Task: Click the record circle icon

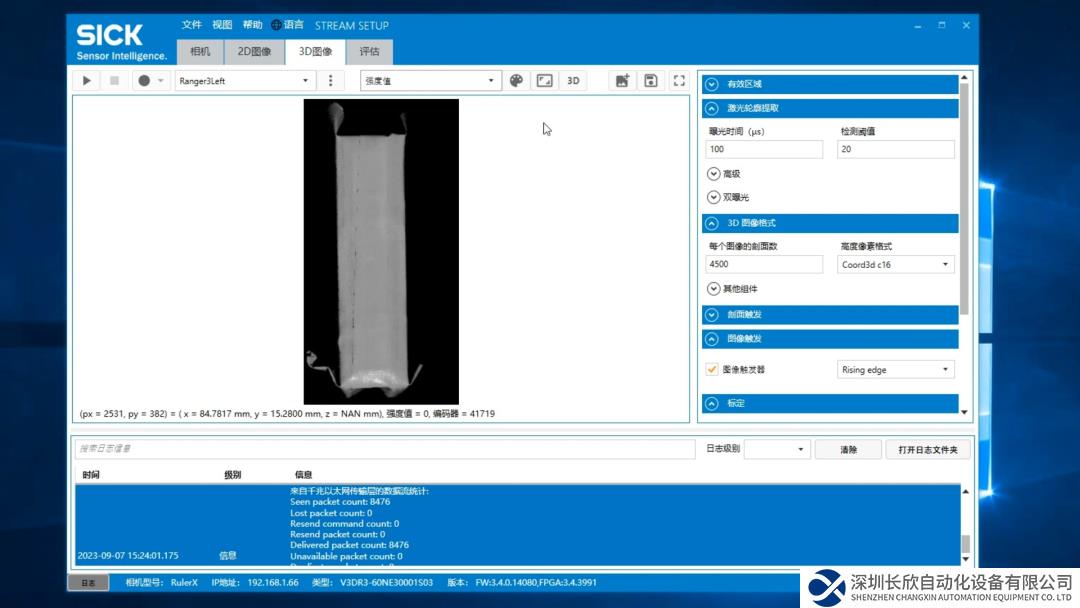Action: pos(144,81)
